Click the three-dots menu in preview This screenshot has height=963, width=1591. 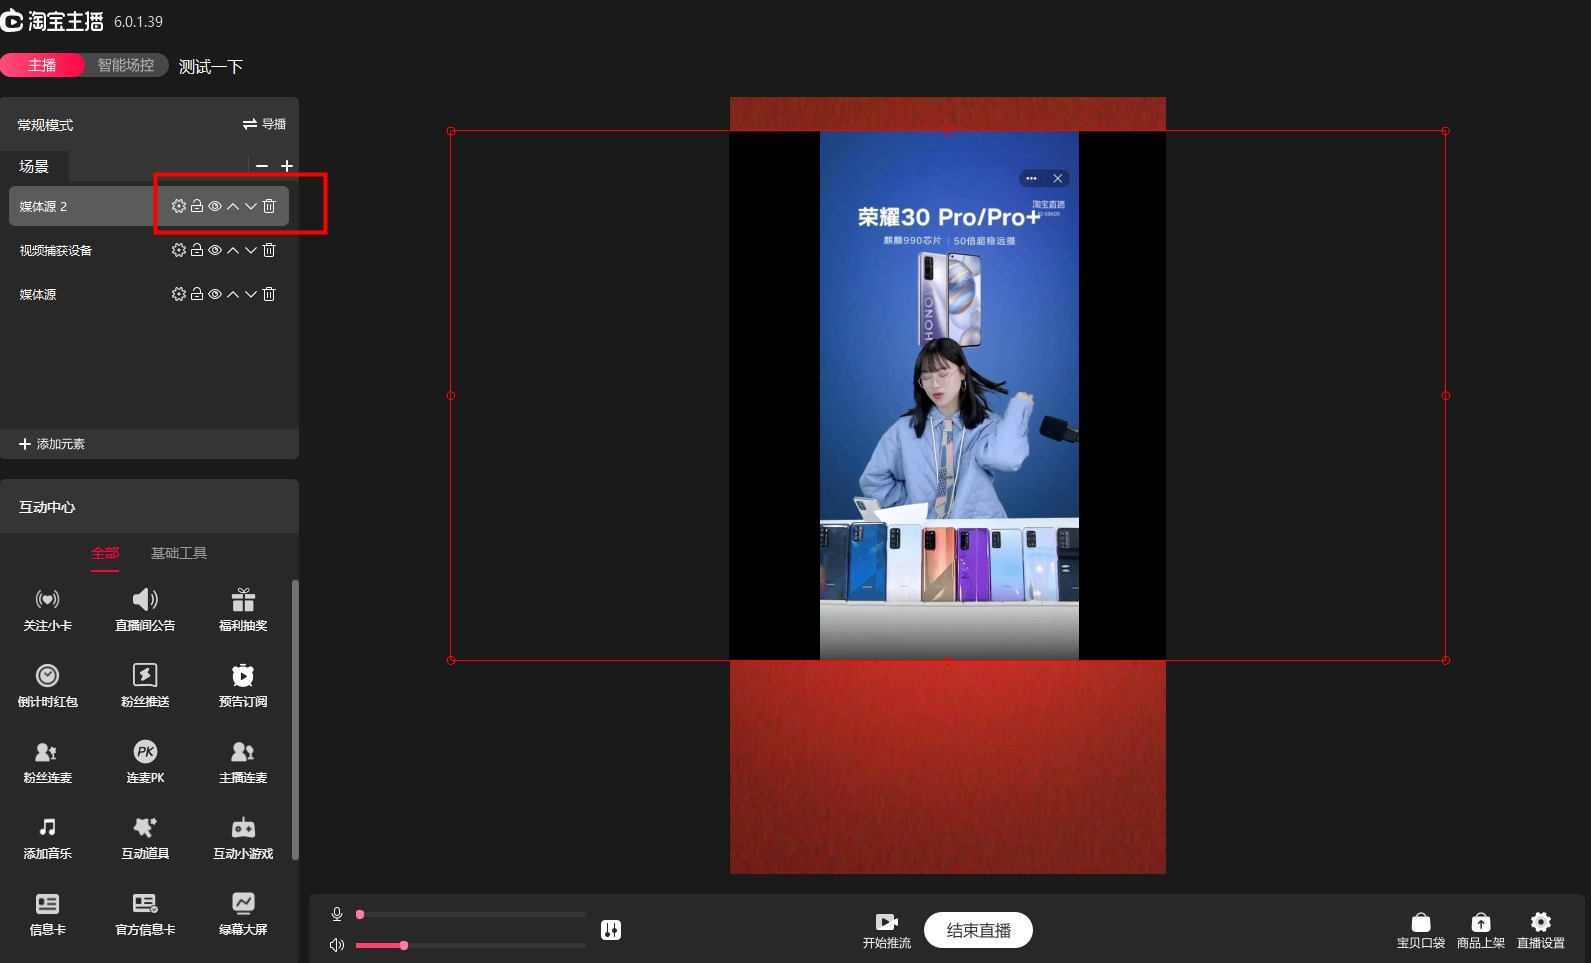(x=1031, y=178)
